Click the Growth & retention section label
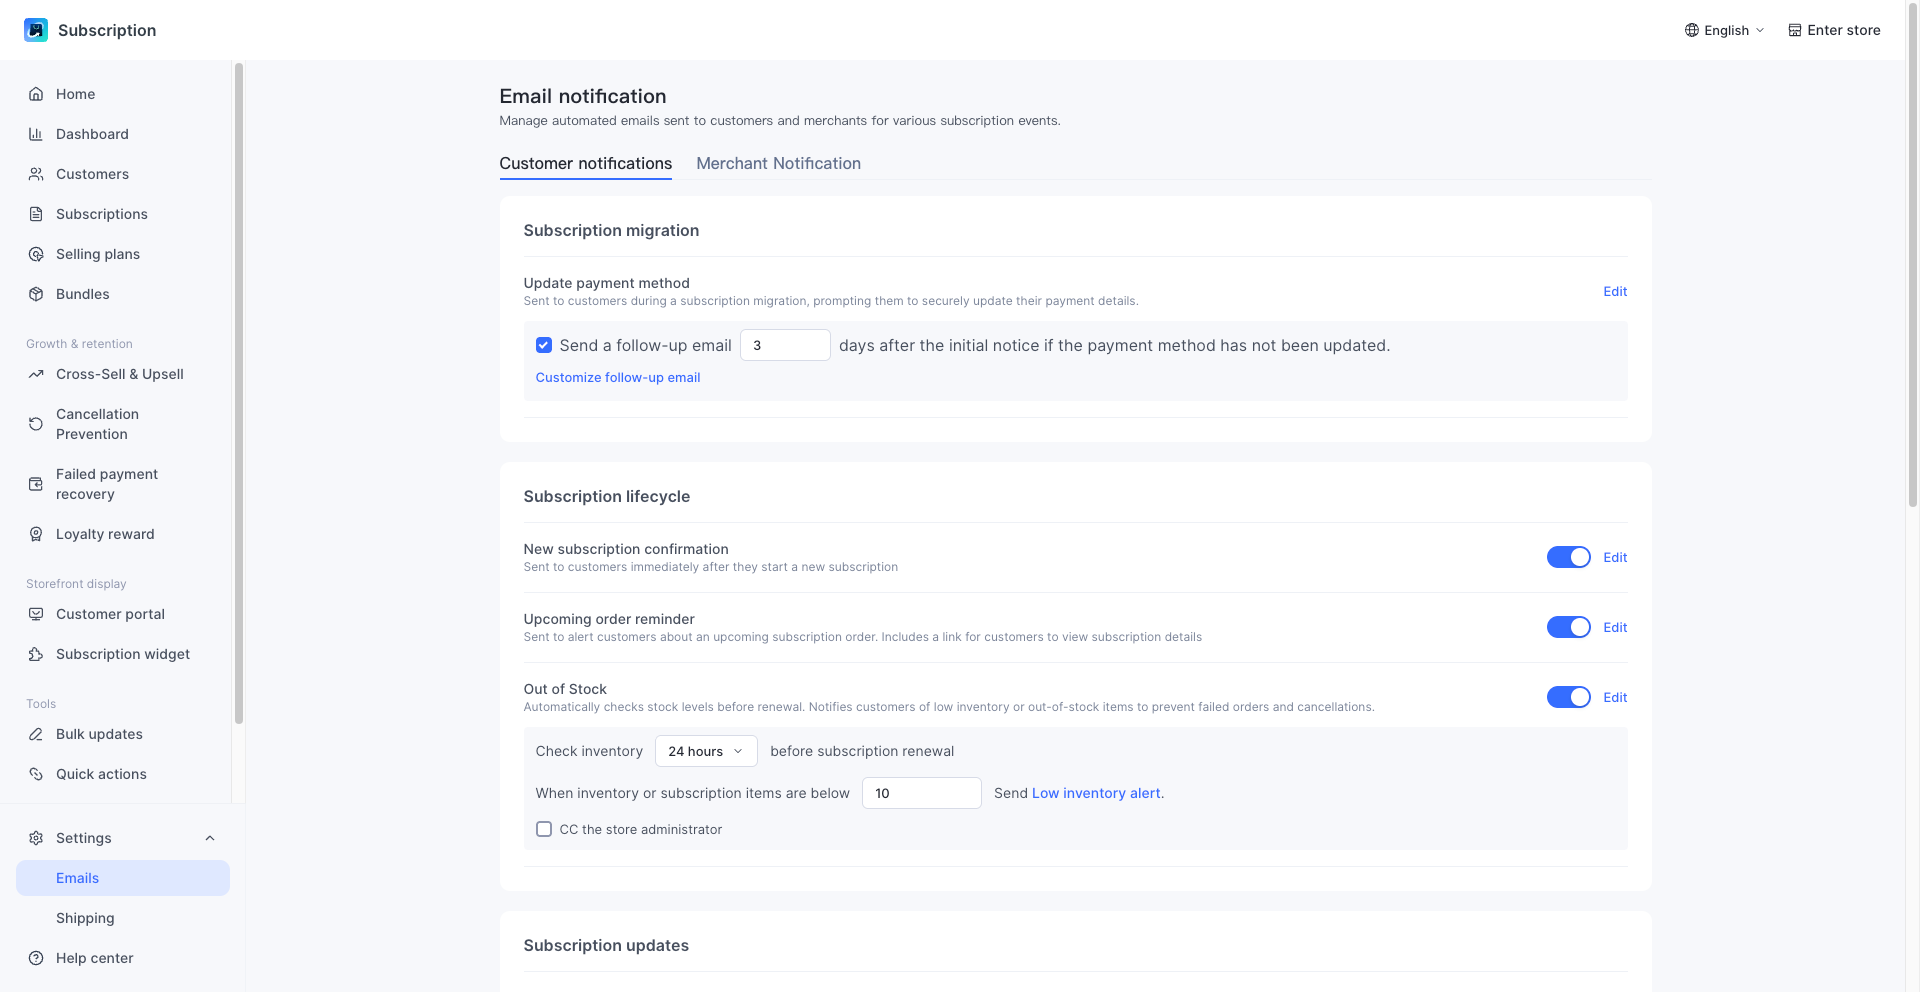Screen dimensions: 1920x992 pos(79,344)
